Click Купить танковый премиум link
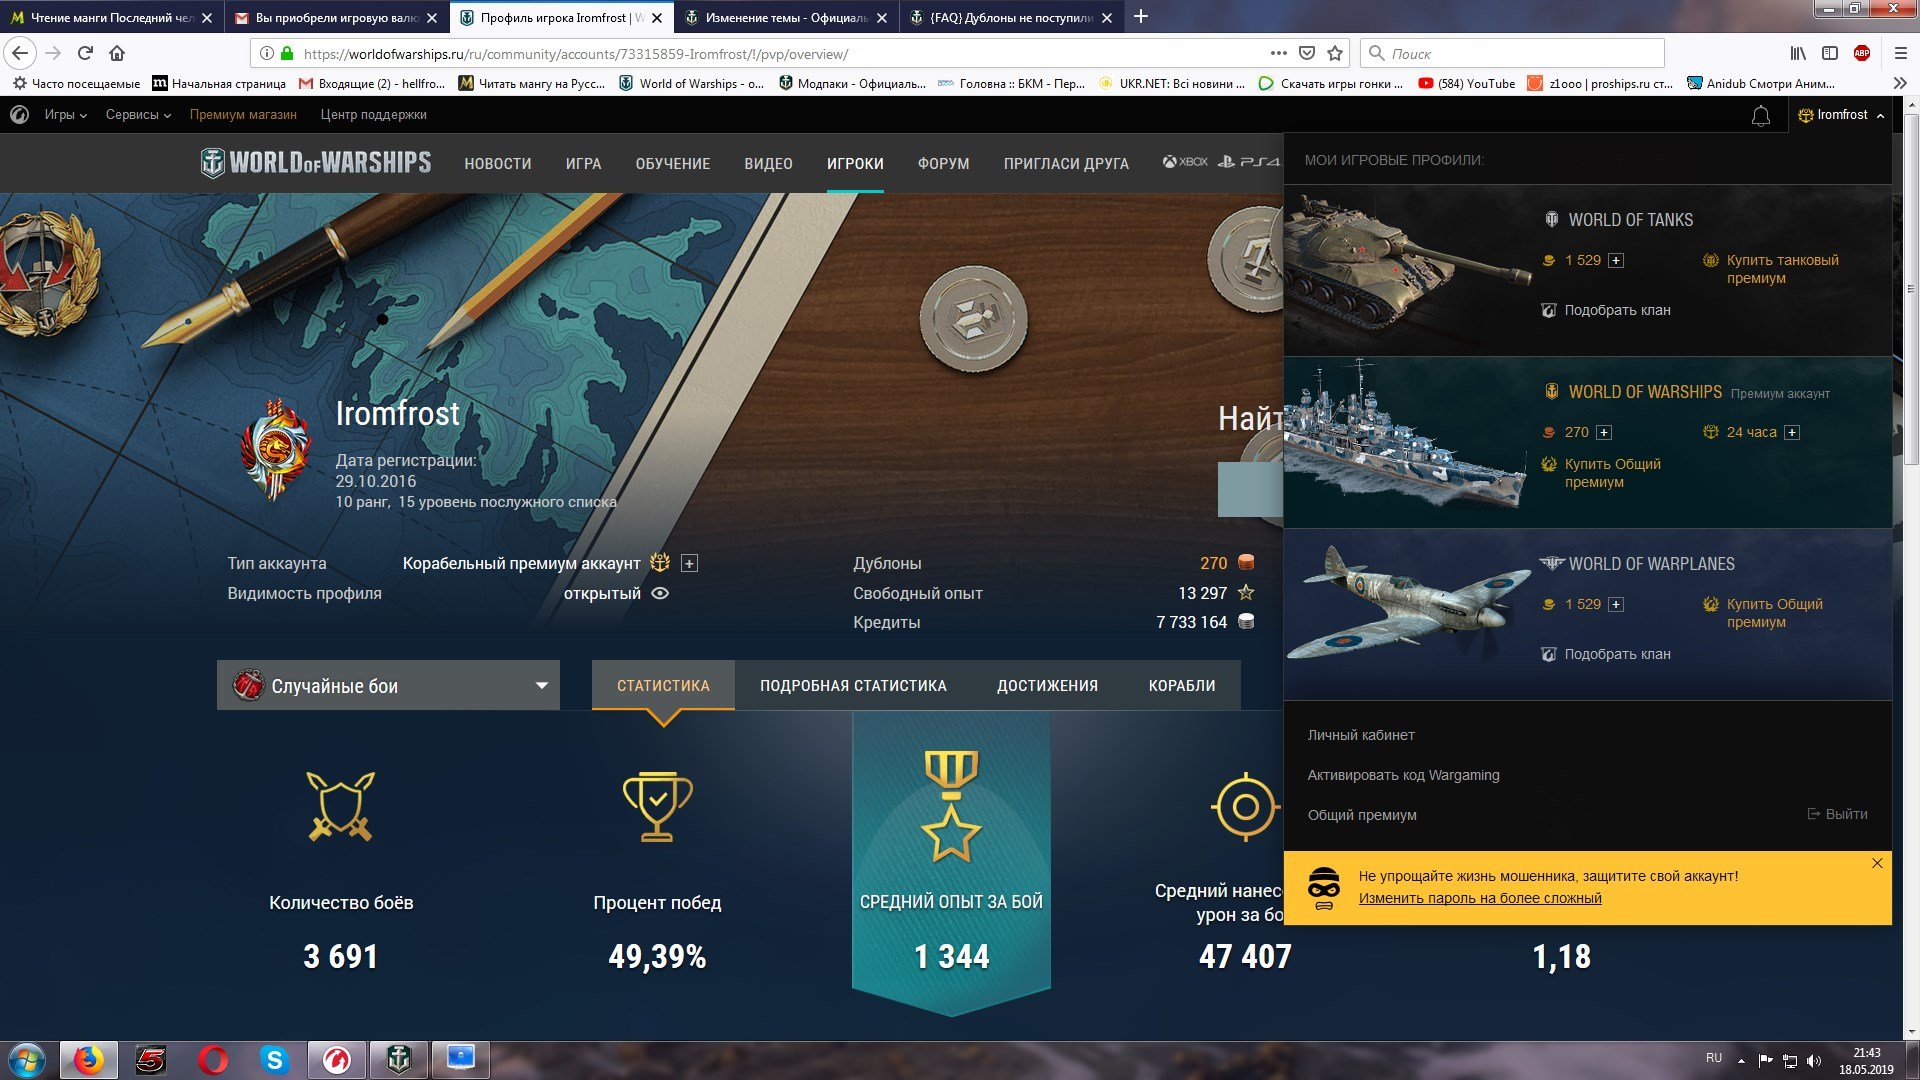1920x1080 pixels. [x=1782, y=269]
